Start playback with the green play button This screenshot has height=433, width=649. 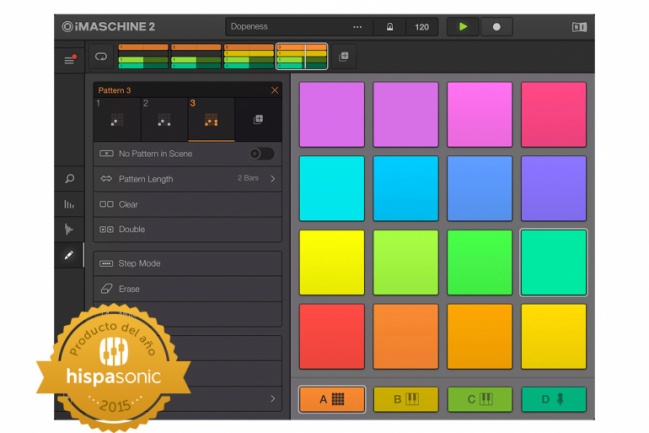[463, 27]
